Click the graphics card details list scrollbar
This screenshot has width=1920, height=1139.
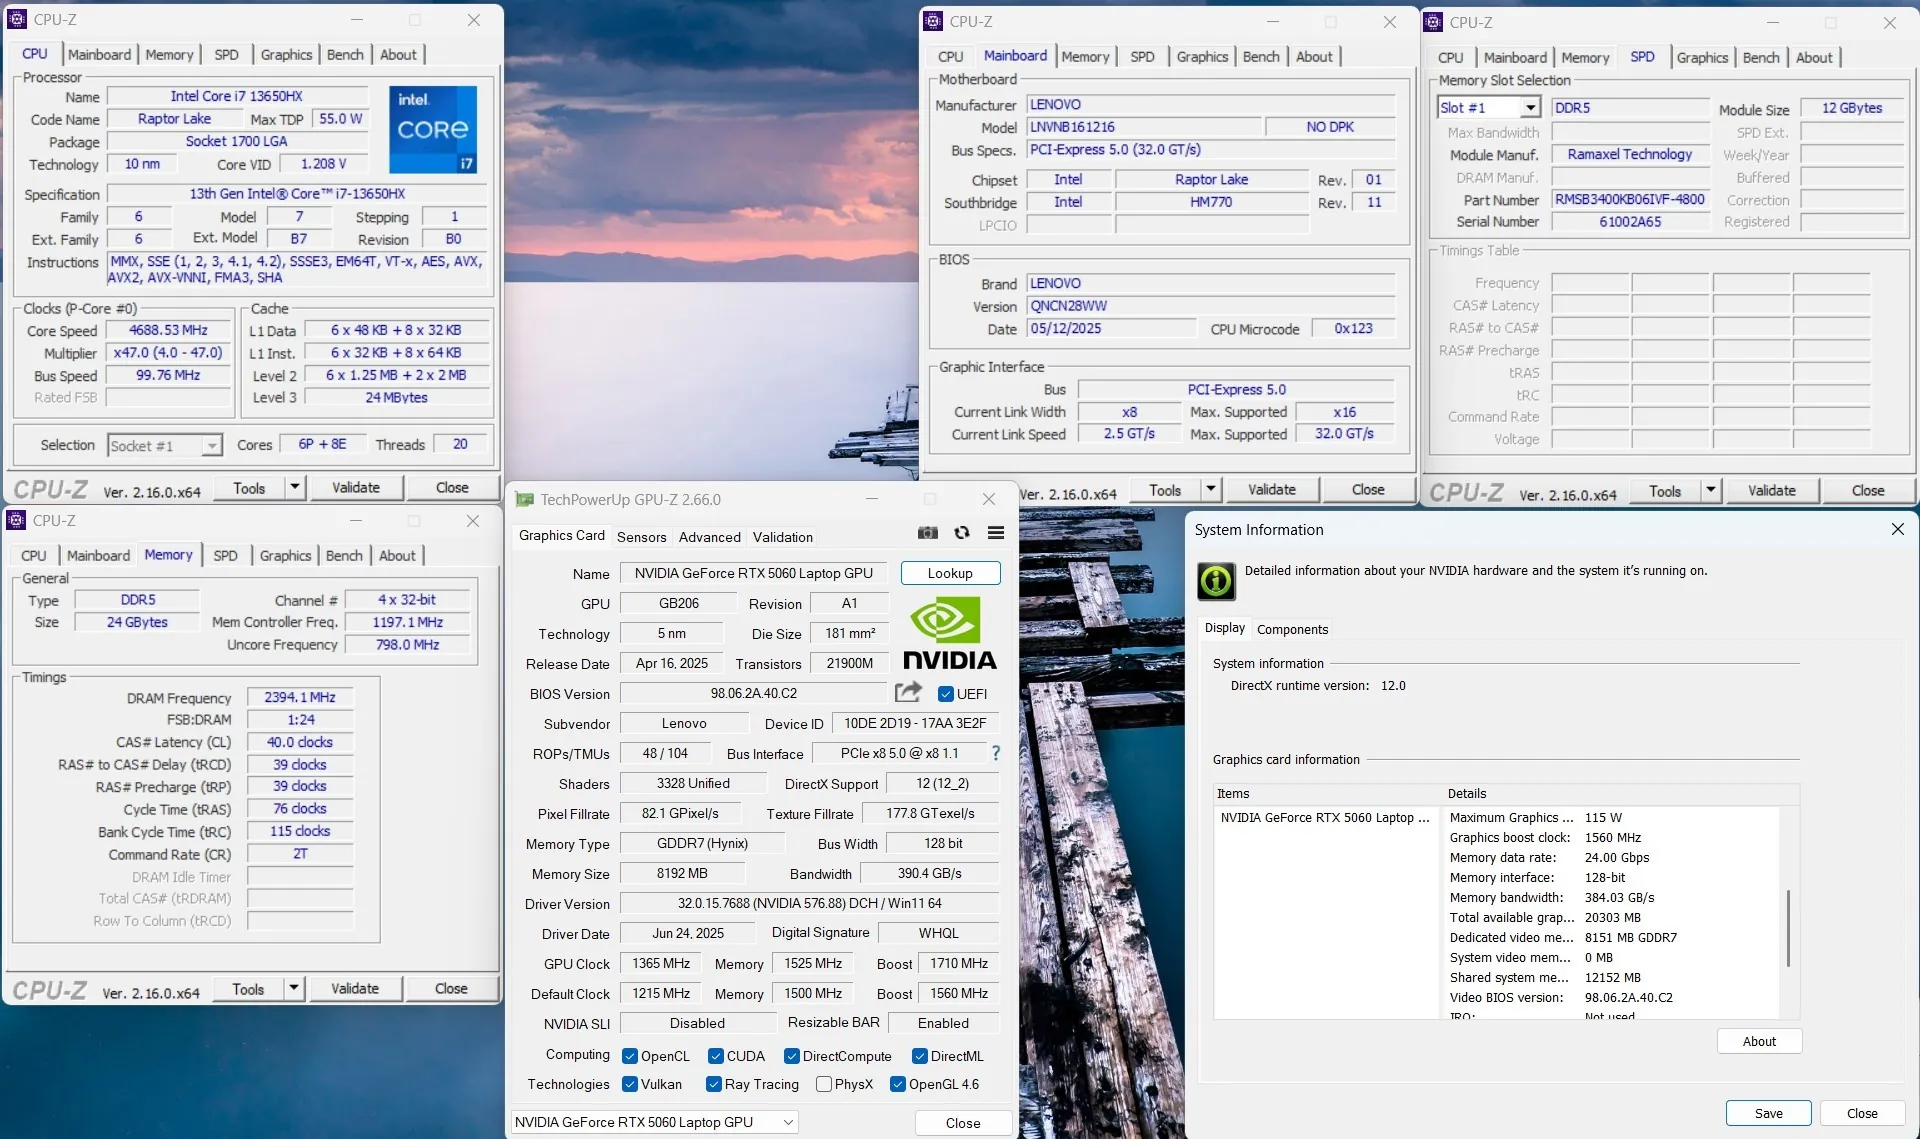point(1788,928)
